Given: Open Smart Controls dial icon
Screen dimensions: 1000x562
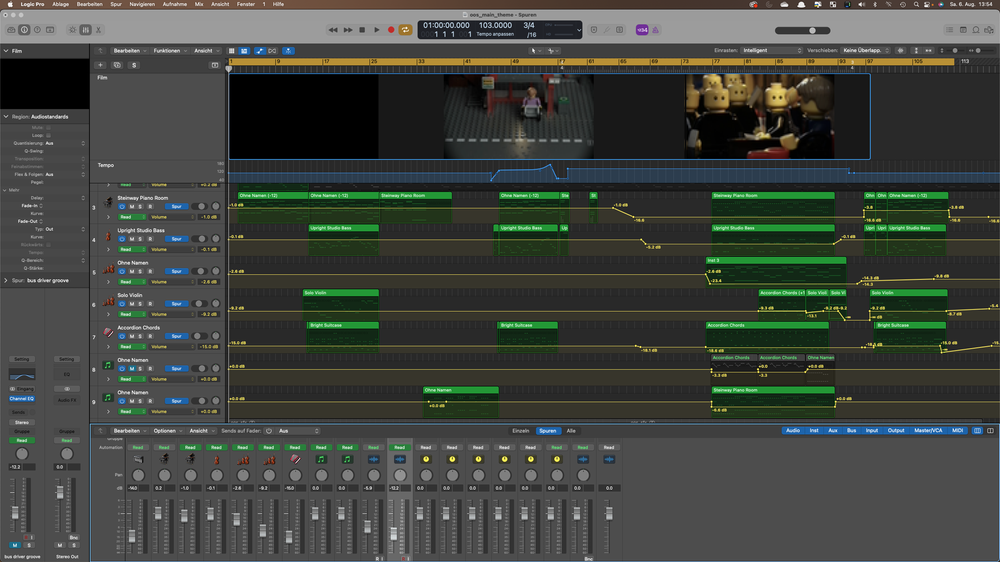Looking at the screenshot, I should (x=72, y=30).
